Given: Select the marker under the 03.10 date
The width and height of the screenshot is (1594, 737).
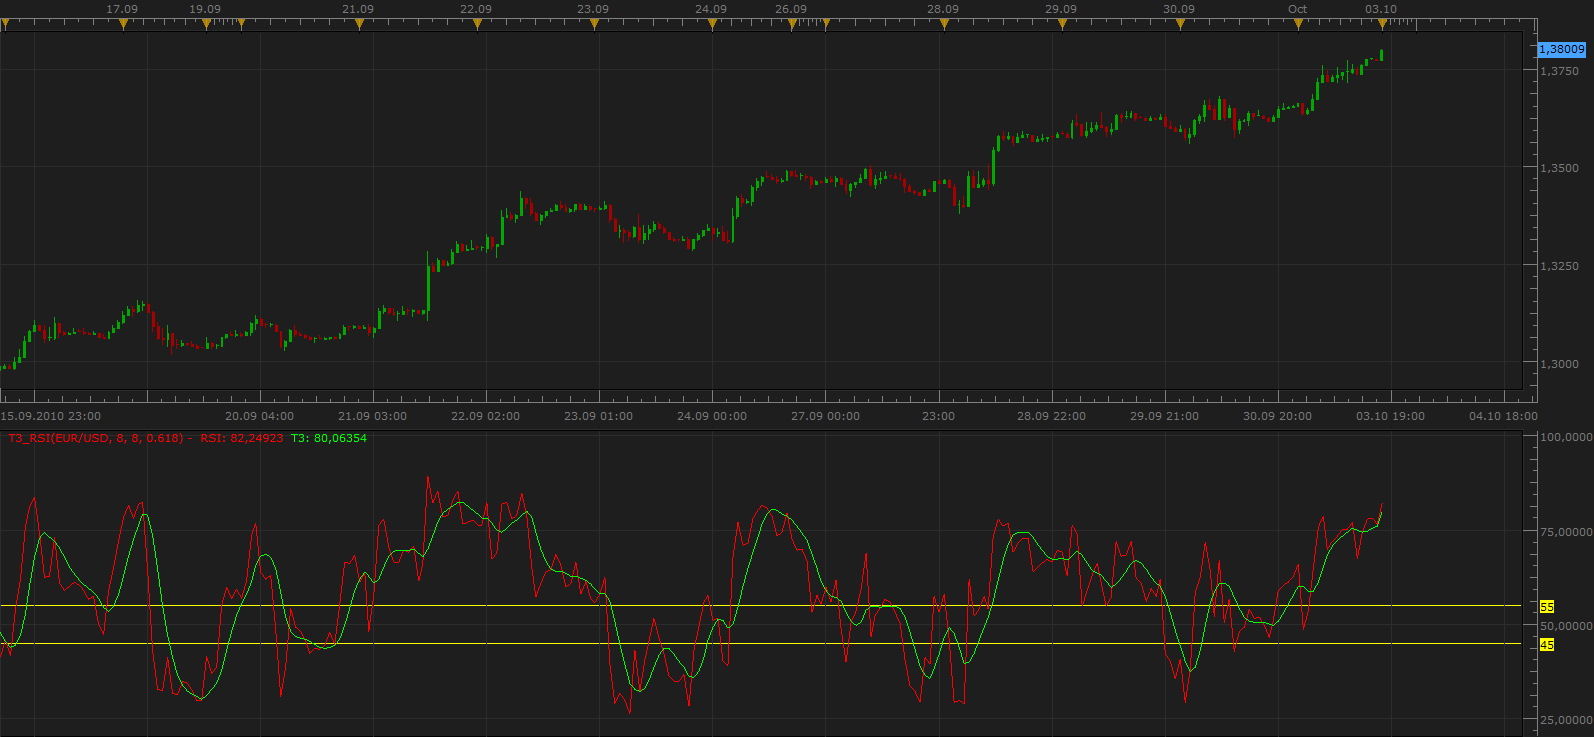Looking at the screenshot, I should click(1382, 24).
